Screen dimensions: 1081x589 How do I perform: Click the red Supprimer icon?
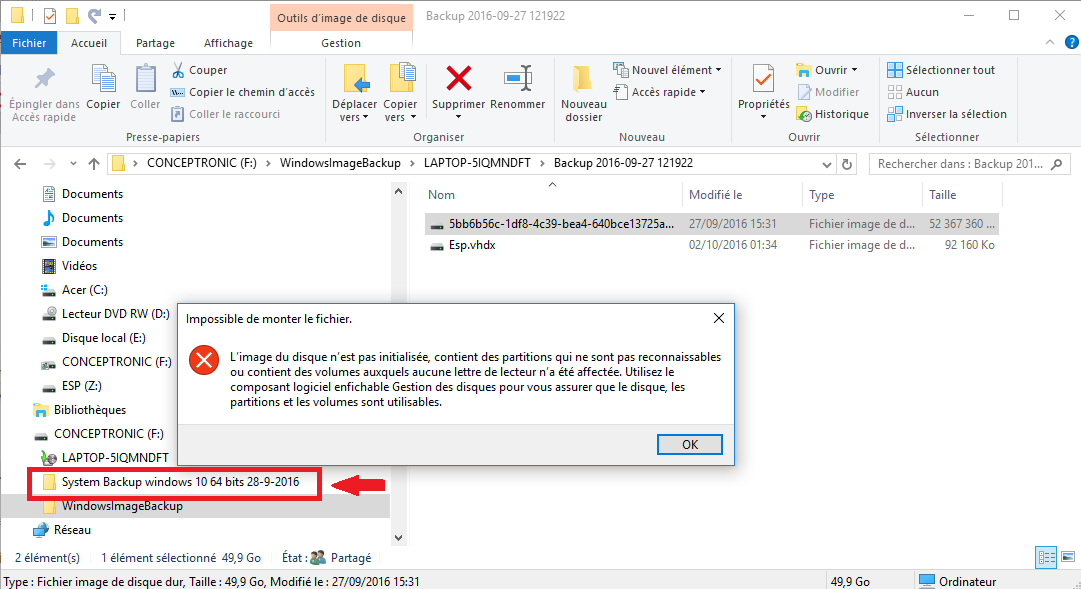coord(458,79)
